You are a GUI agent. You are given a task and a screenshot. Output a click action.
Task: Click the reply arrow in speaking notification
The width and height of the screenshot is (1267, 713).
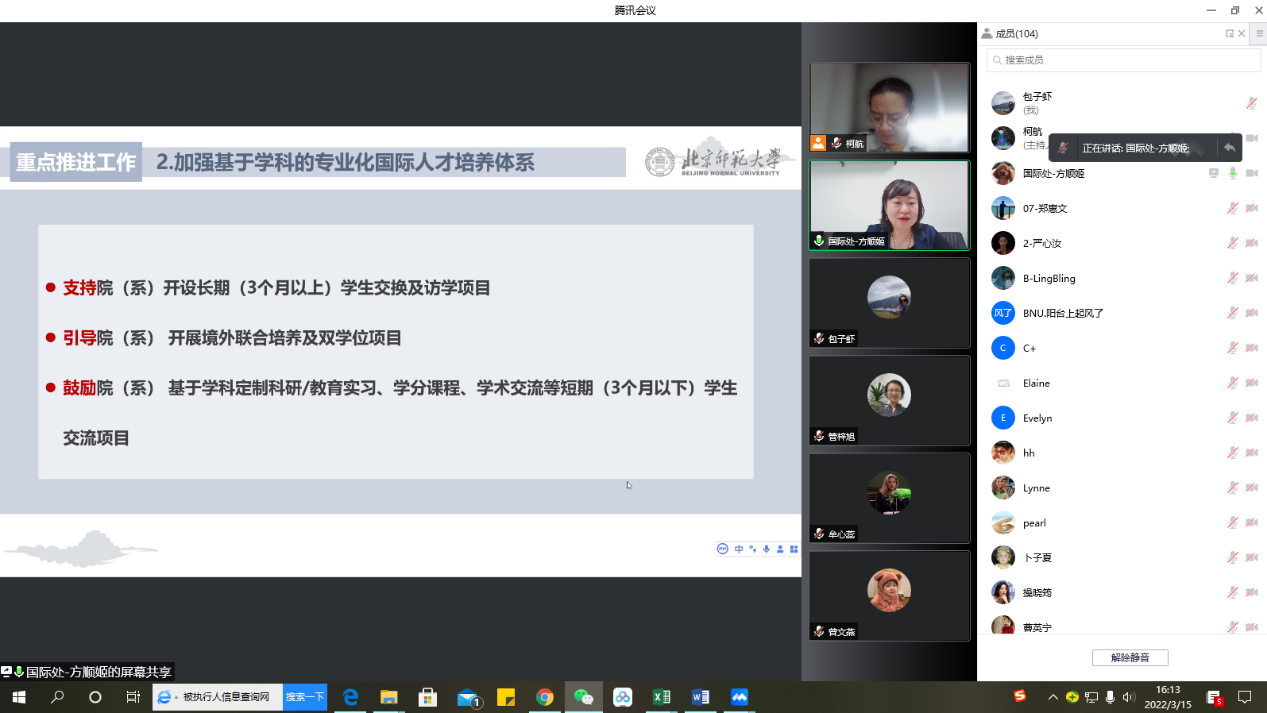tap(1229, 148)
